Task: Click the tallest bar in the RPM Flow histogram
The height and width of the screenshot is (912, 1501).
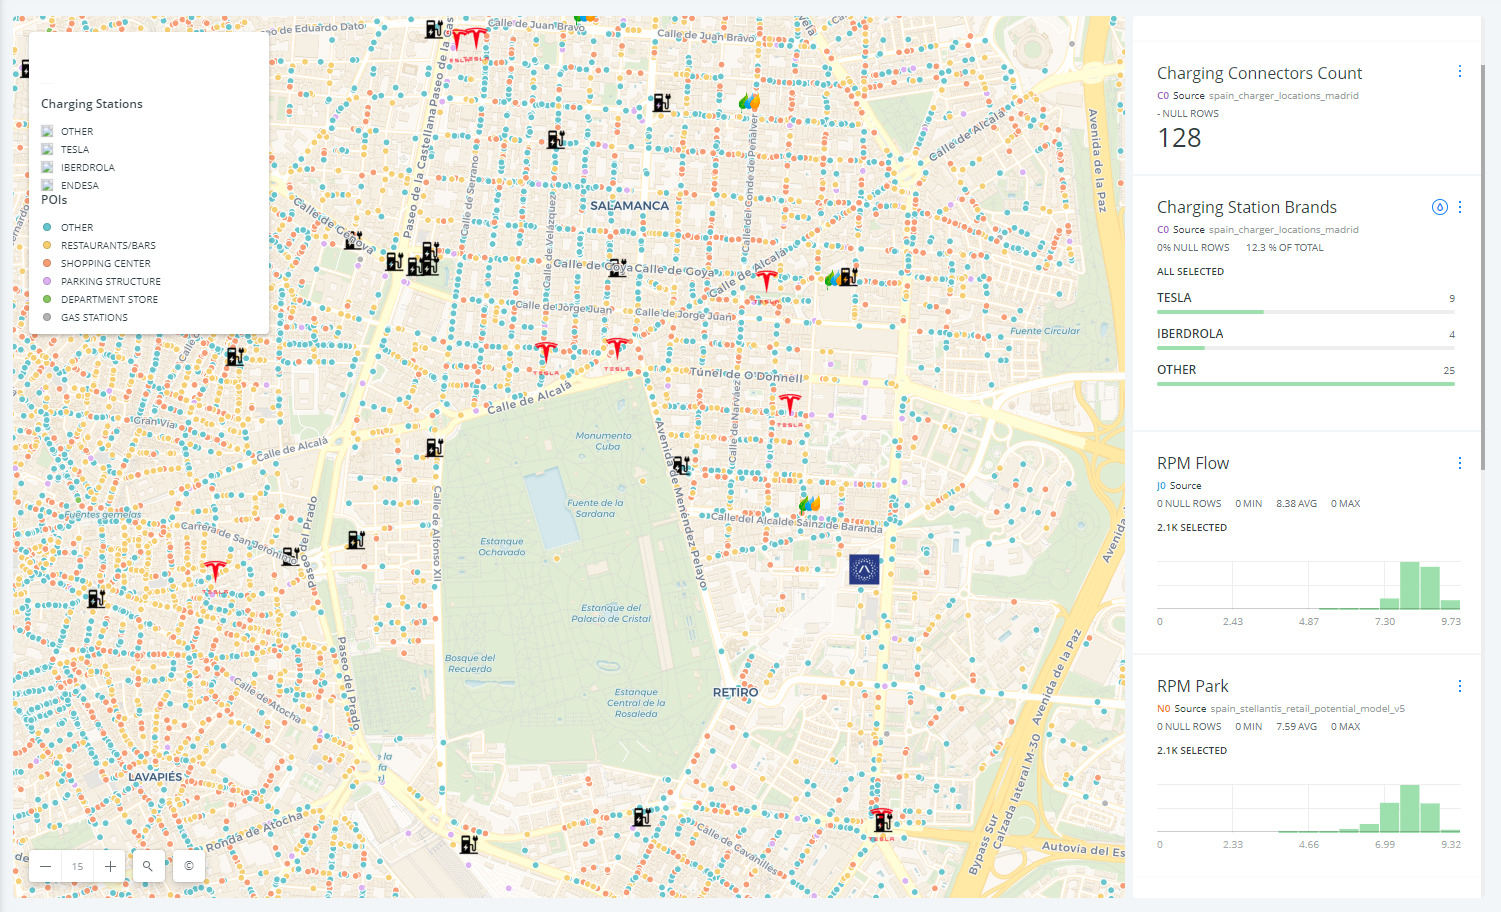Action: pos(1410,585)
